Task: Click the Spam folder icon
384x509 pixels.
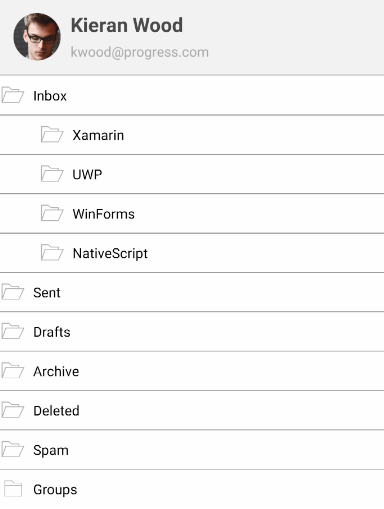Action: pyautogui.click(x=13, y=449)
